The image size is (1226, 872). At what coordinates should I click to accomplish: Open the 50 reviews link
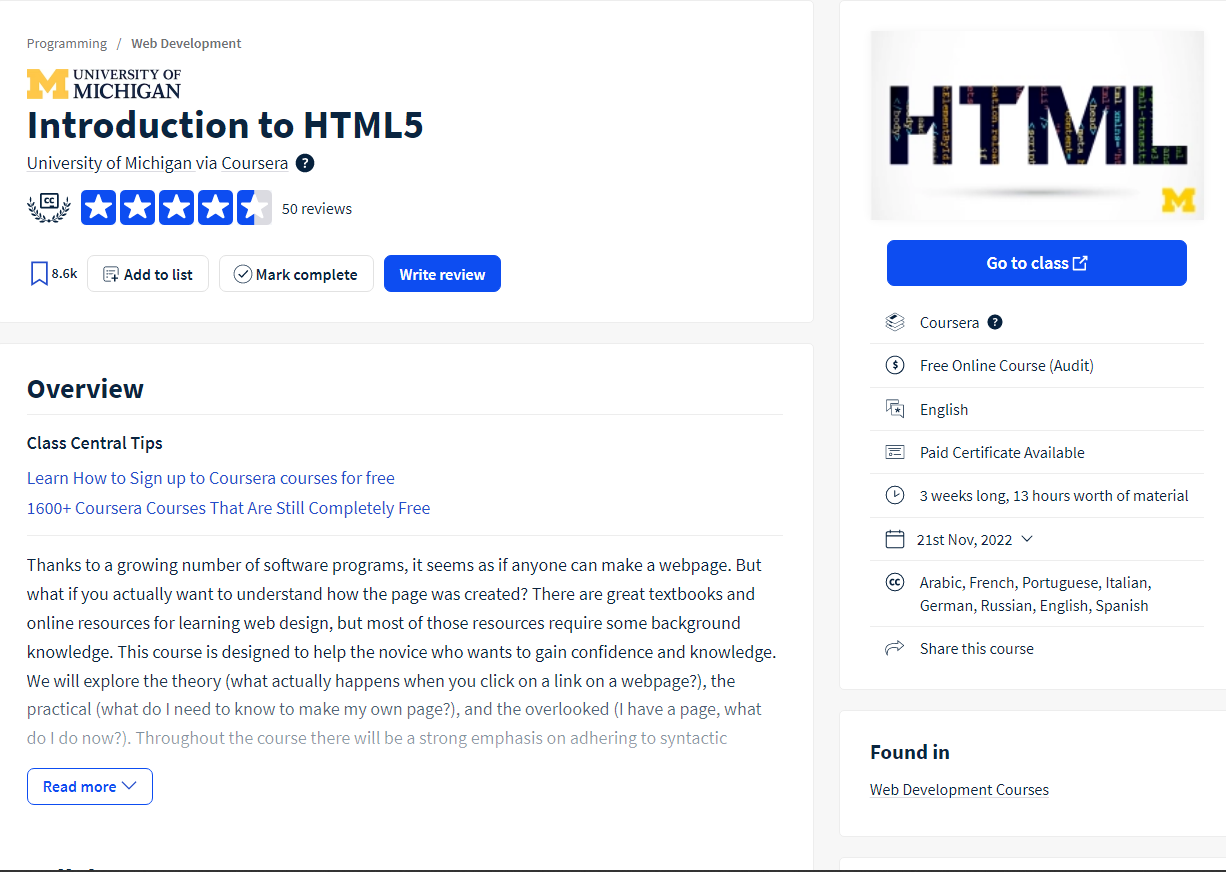[x=317, y=209]
